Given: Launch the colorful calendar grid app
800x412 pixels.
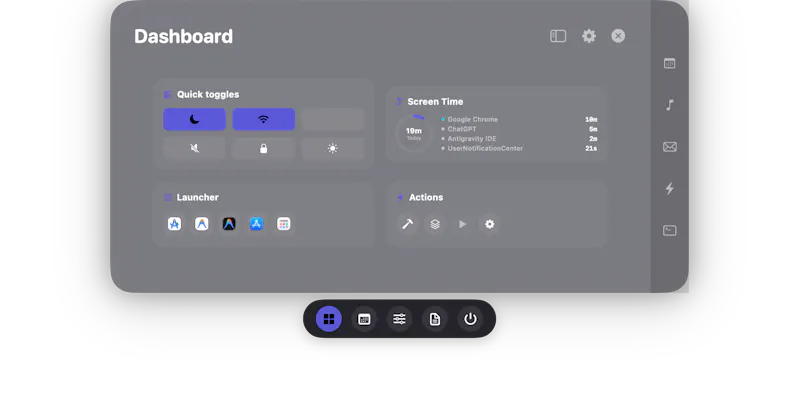Looking at the screenshot, I should [284, 224].
